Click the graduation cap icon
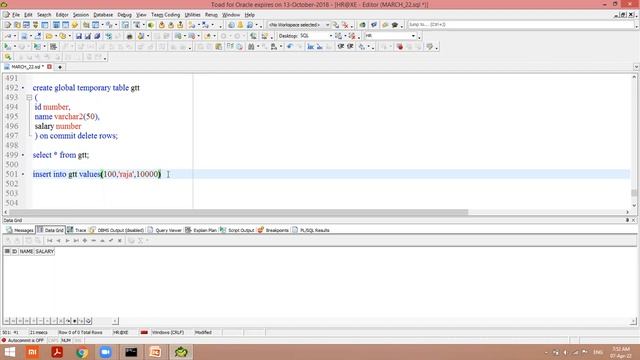The width and height of the screenshot is (640, 360). pyautogui.click(x=395, y=25)
